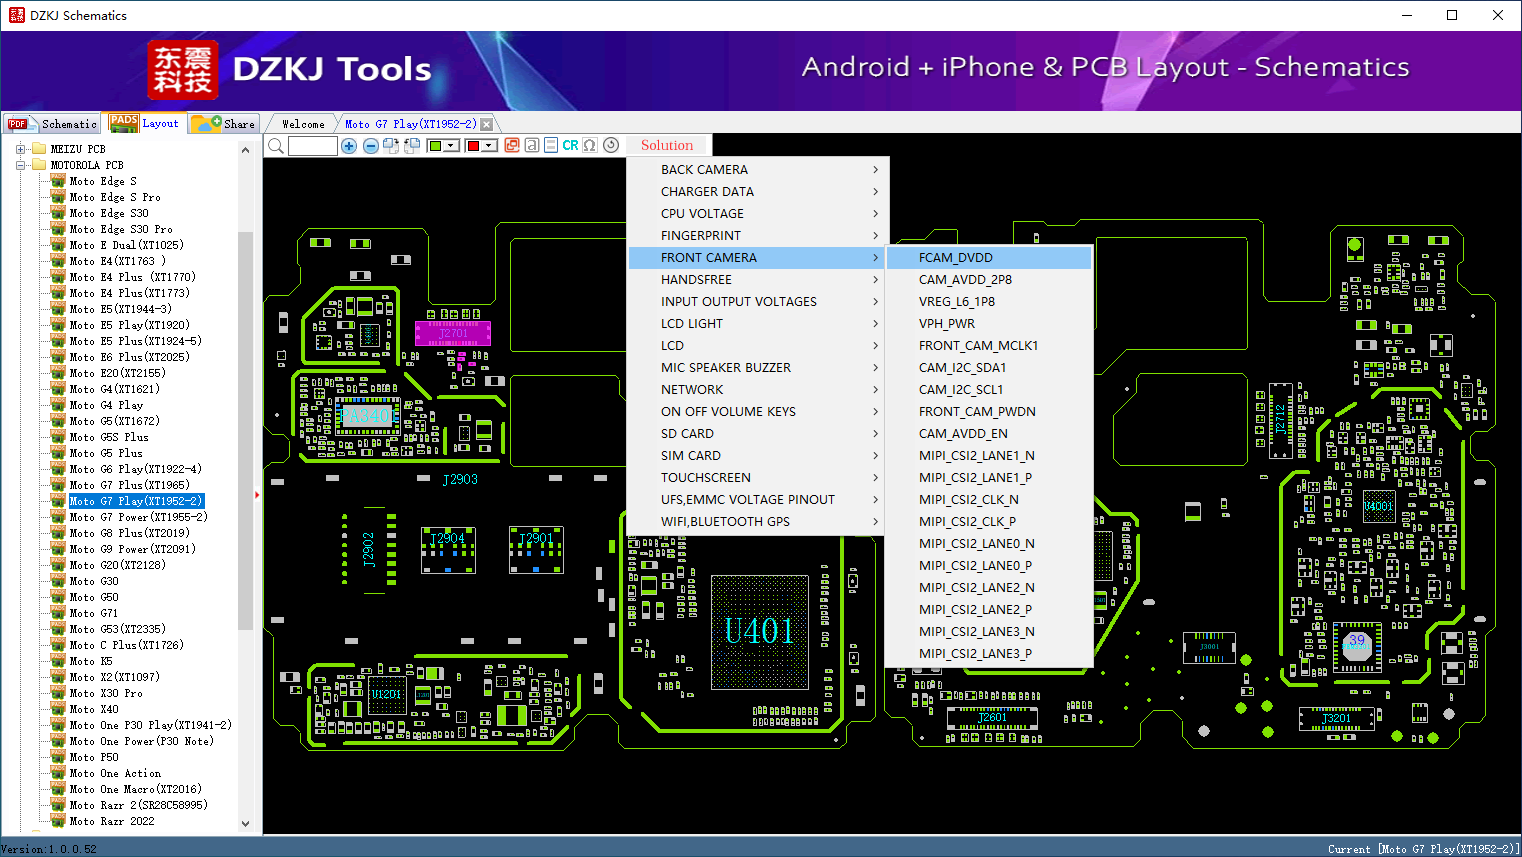Select UFS,EMMC VOLTAGE PINOUT menu entry
Viewport: 1522px width, 857px height.
[757, 500]
